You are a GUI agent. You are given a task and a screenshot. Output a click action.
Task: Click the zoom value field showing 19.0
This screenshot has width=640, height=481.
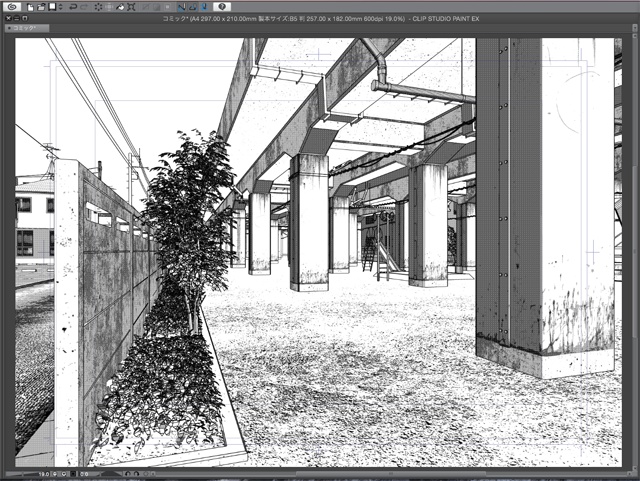[x=44, y=474]
